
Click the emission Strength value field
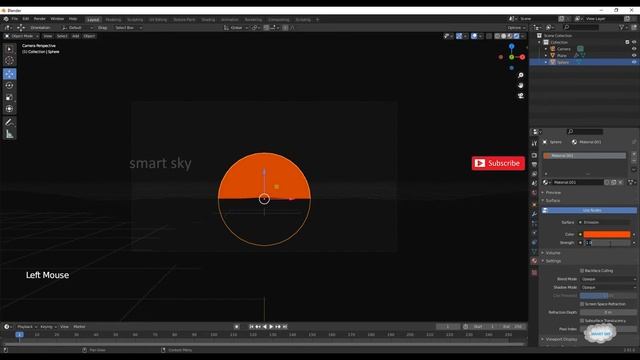tap(607, 243)
